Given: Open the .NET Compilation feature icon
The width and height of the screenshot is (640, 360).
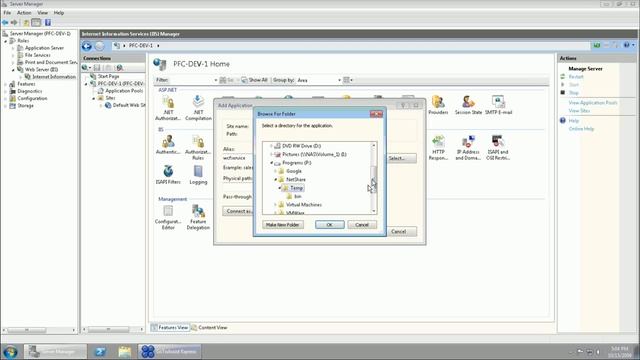Looking at the screenshot, I should tap(198, 108).
